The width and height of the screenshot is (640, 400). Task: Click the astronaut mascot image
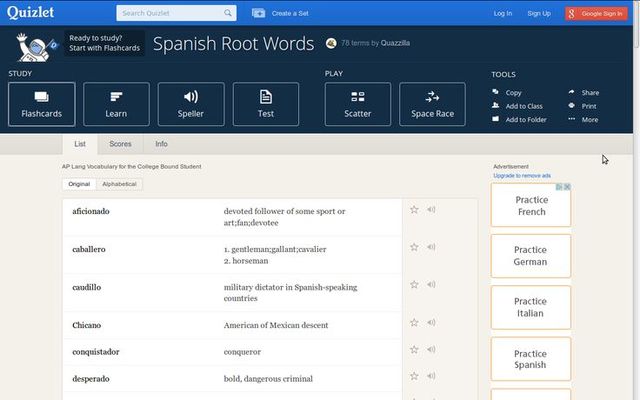[x=36, y=47]
